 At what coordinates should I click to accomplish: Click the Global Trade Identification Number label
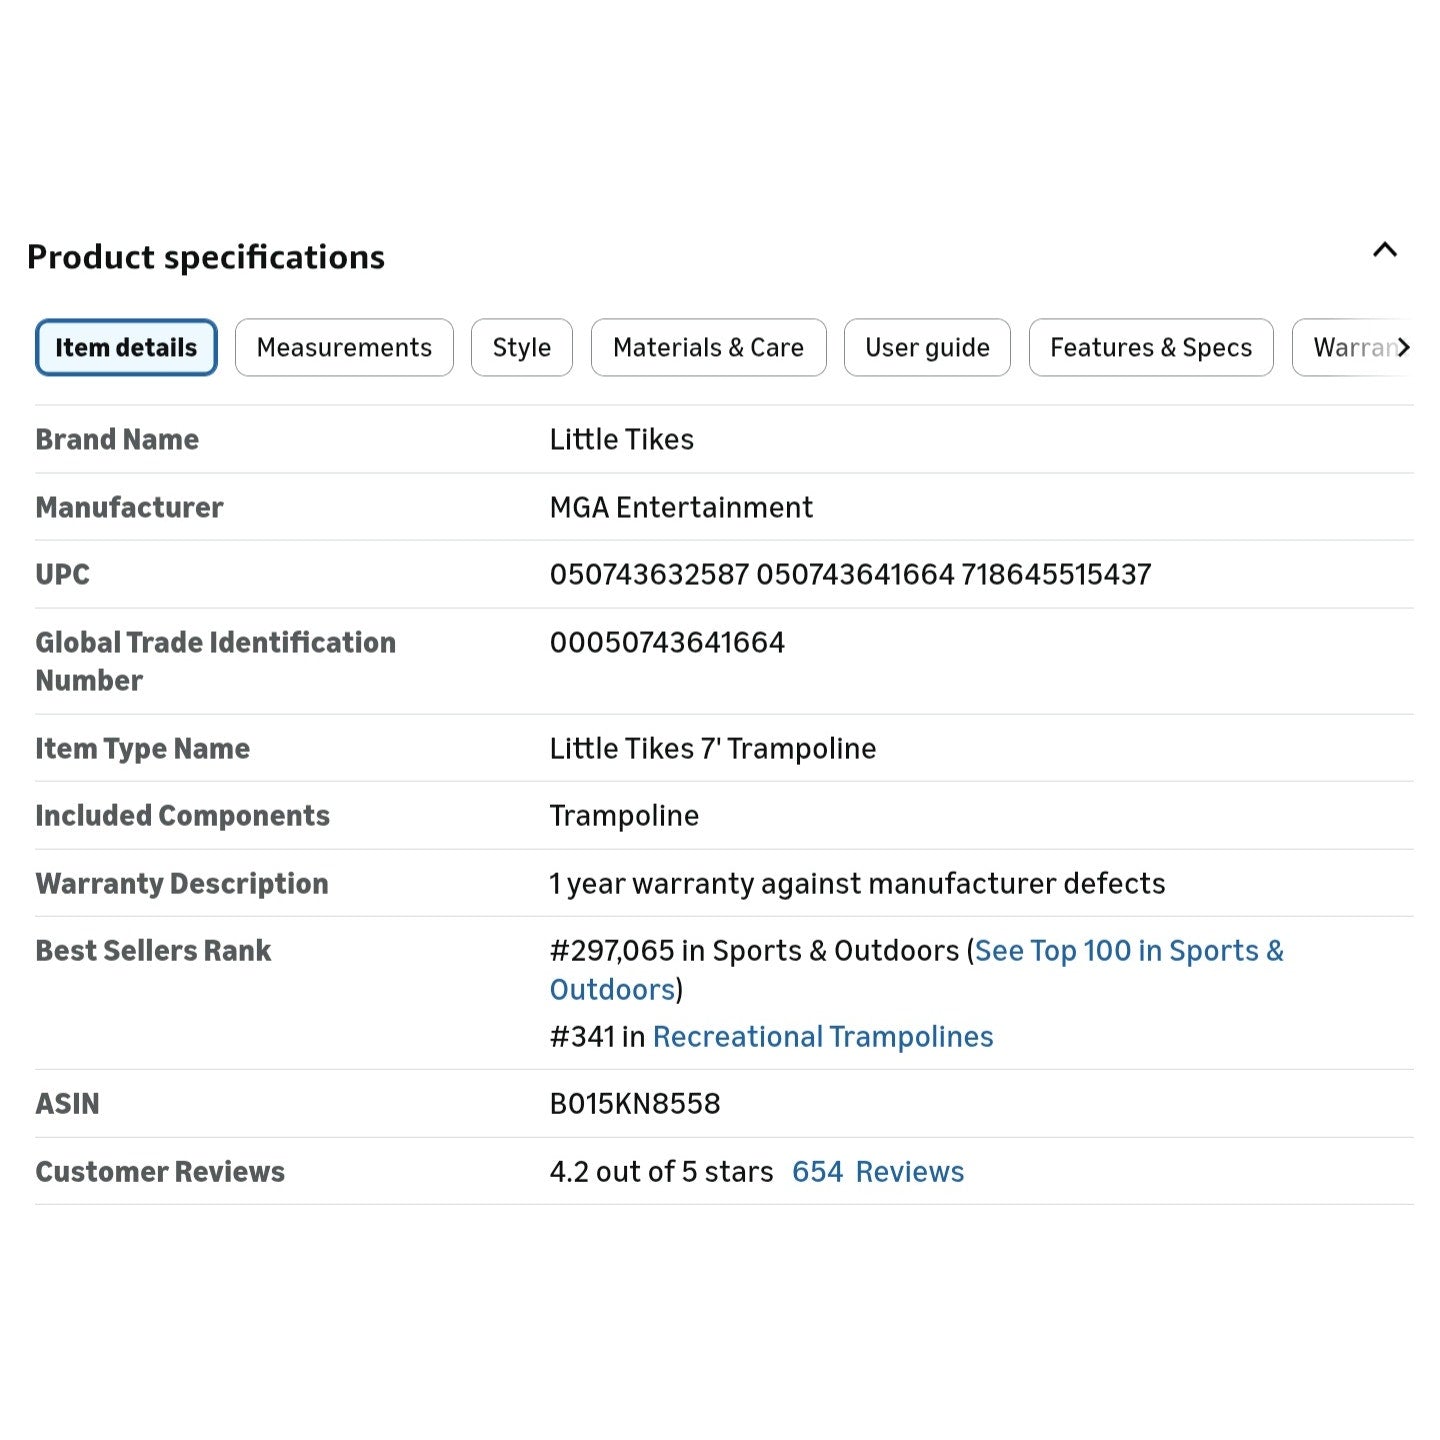coord(216,662)
